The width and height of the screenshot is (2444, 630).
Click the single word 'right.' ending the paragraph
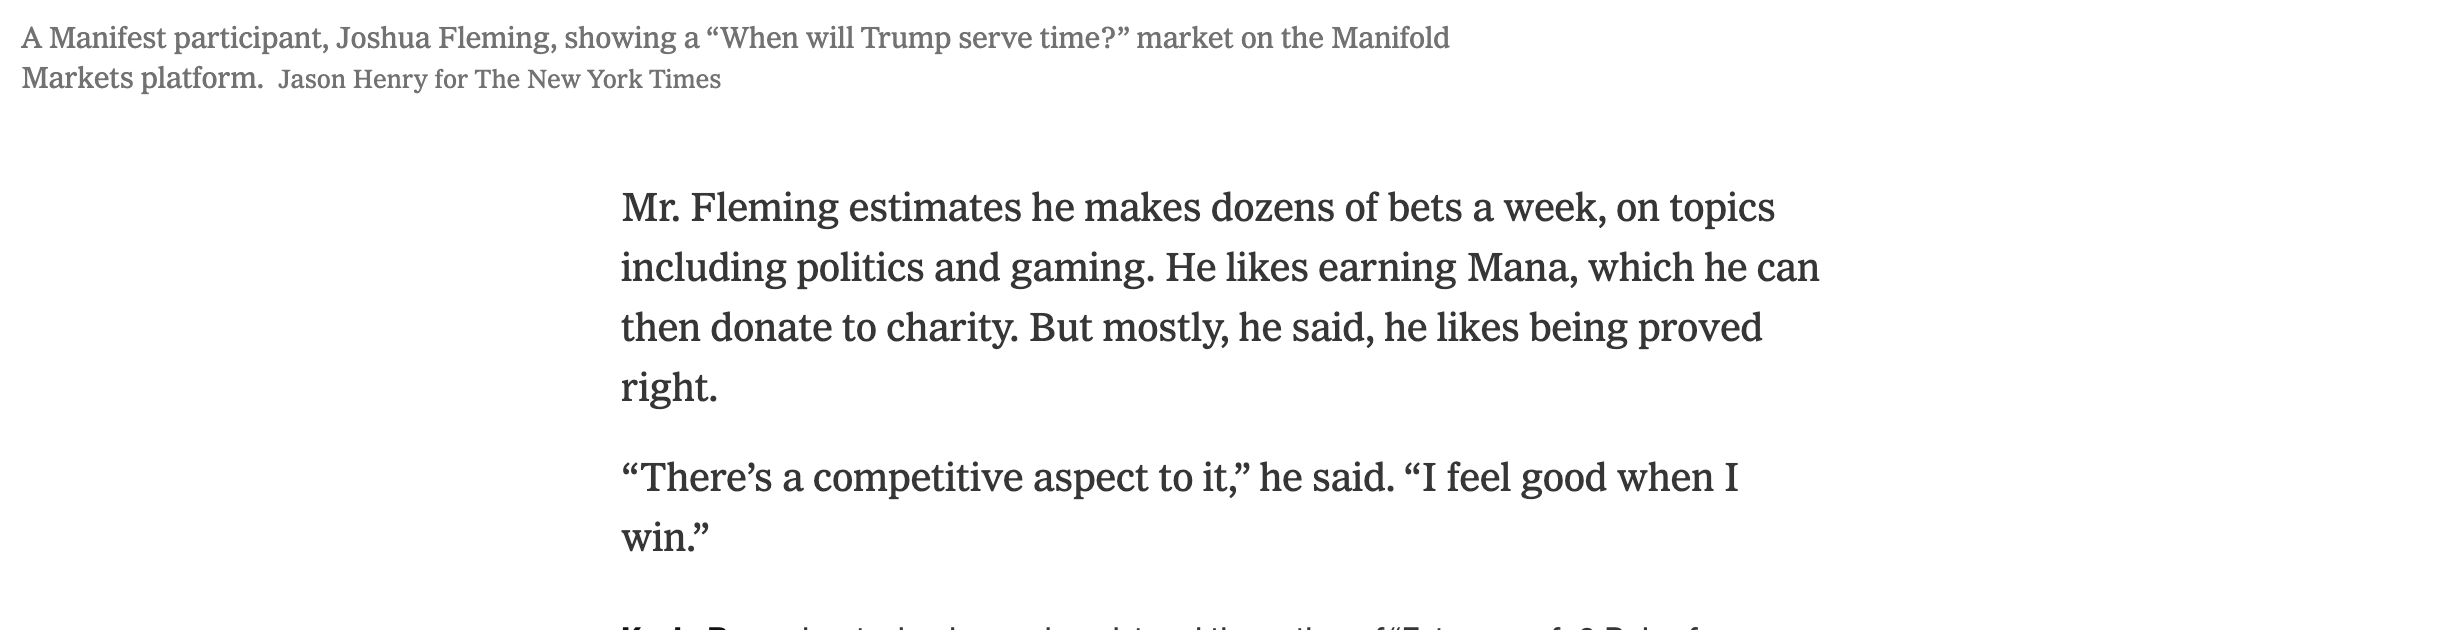(x=669, y=388)
